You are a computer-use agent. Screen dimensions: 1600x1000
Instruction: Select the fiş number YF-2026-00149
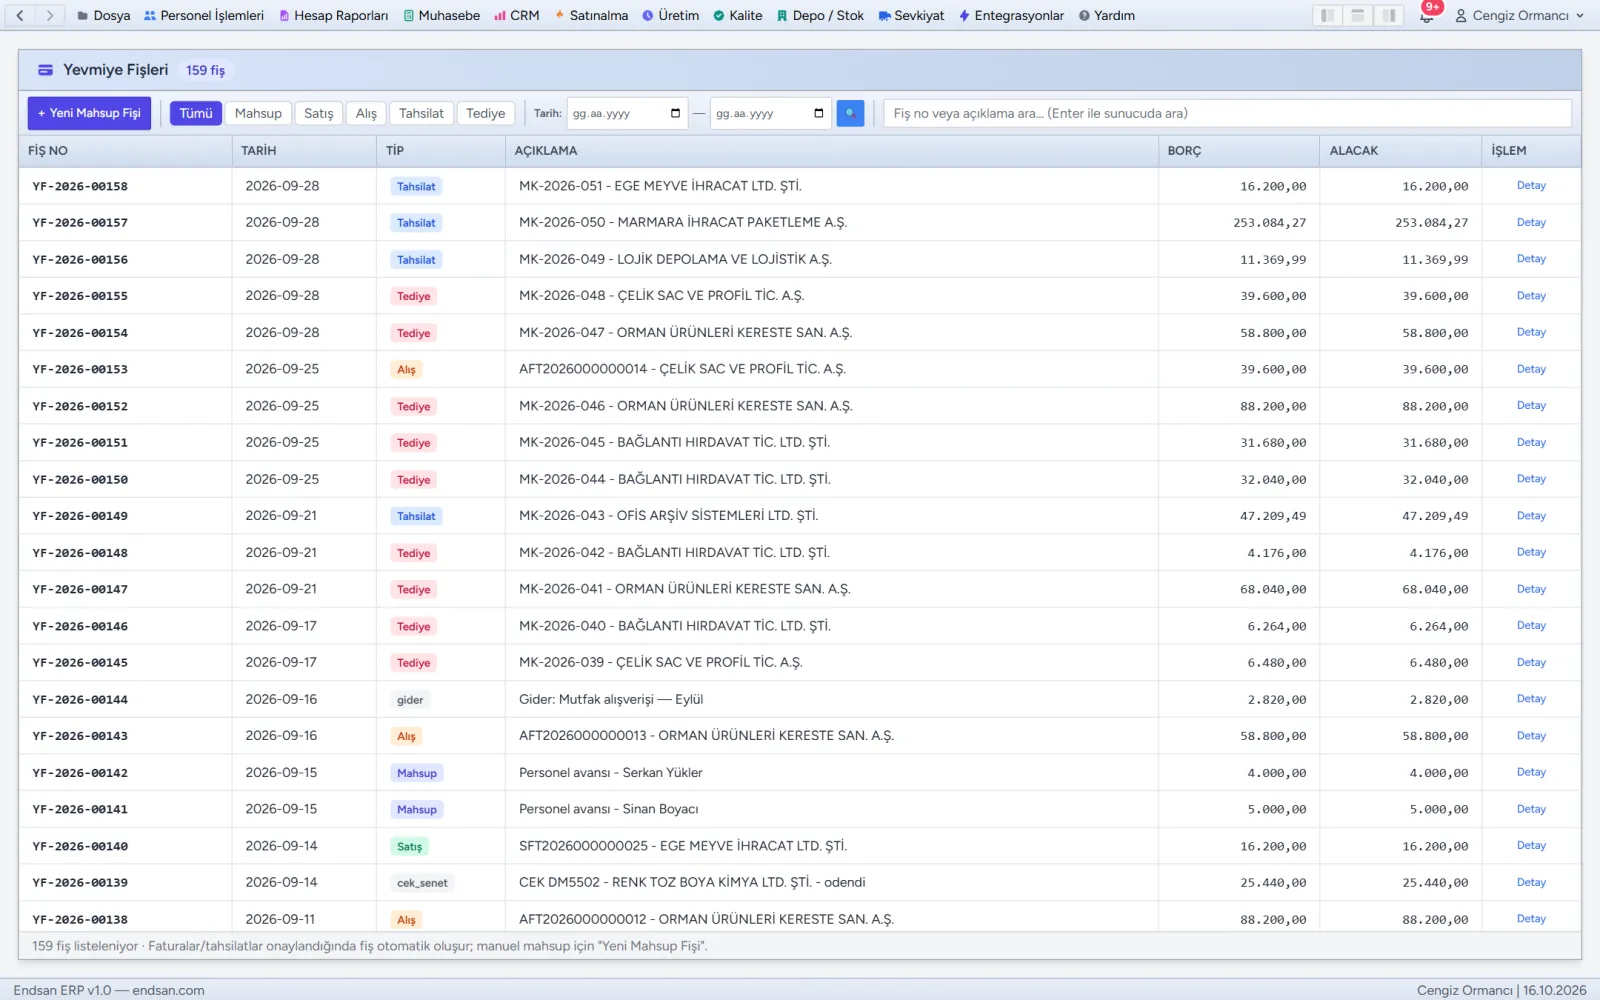(80, 516)
